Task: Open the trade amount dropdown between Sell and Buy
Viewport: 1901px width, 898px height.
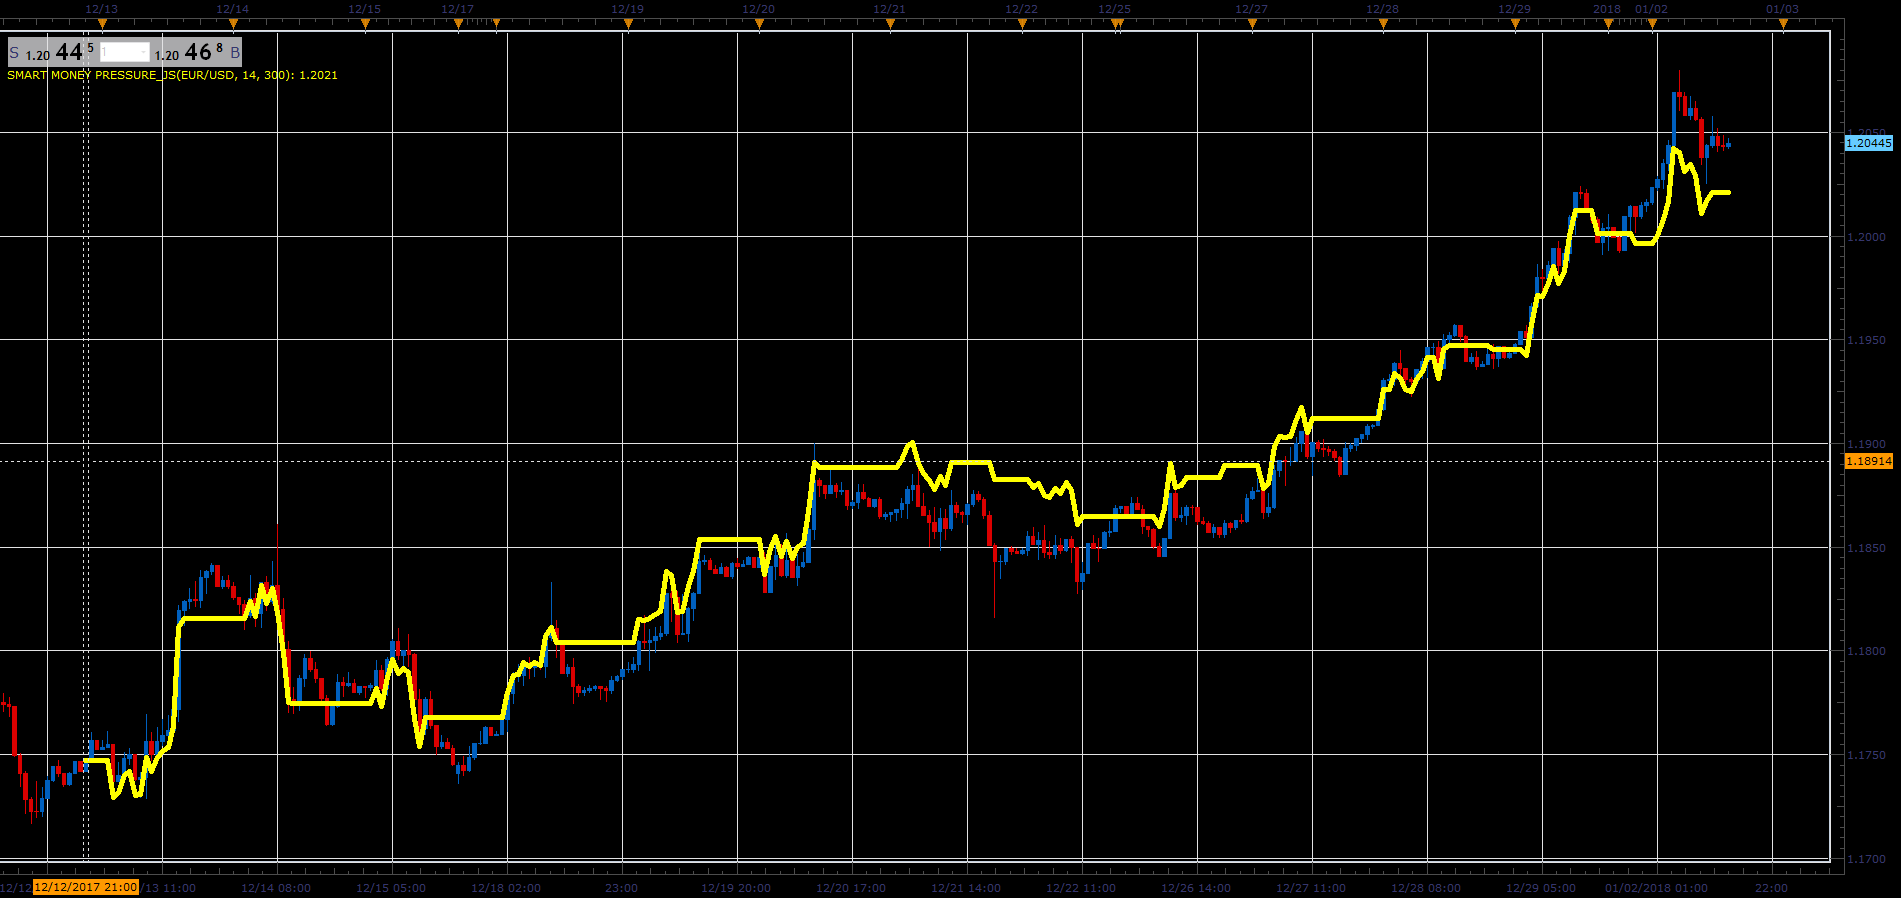Action: coord(125,52)
